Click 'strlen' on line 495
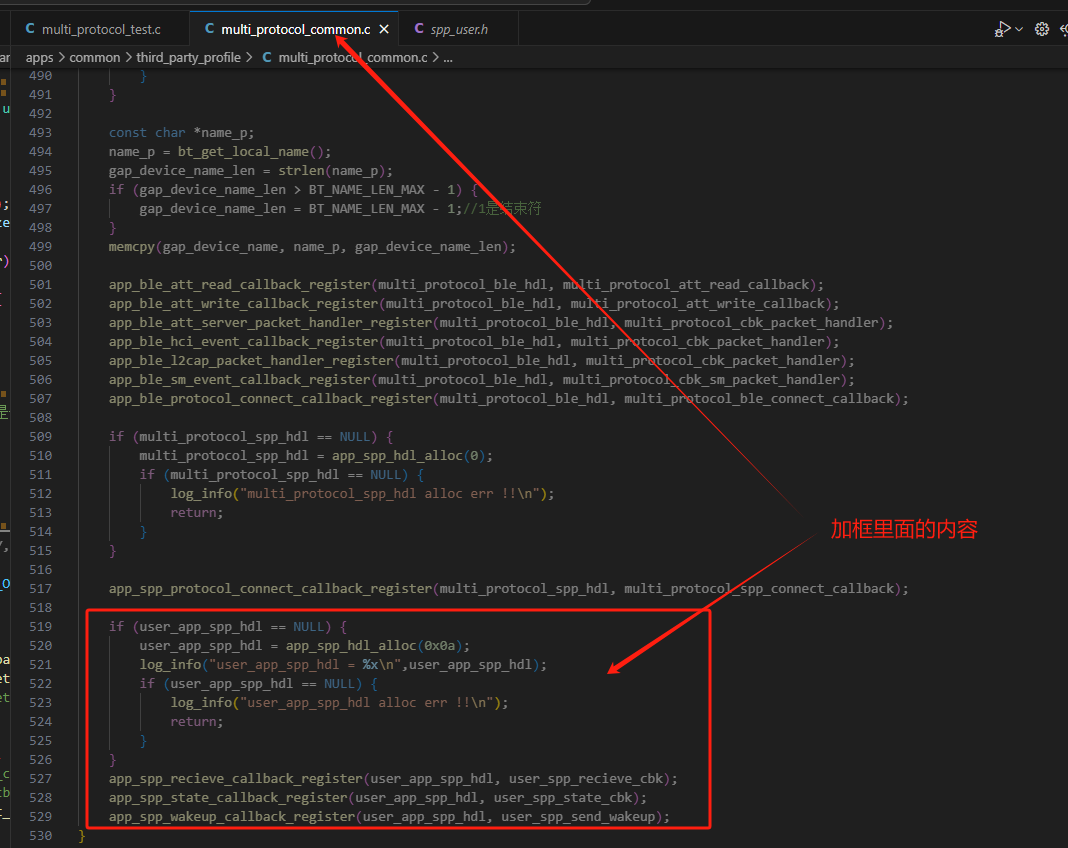 (x=301, y=171)
